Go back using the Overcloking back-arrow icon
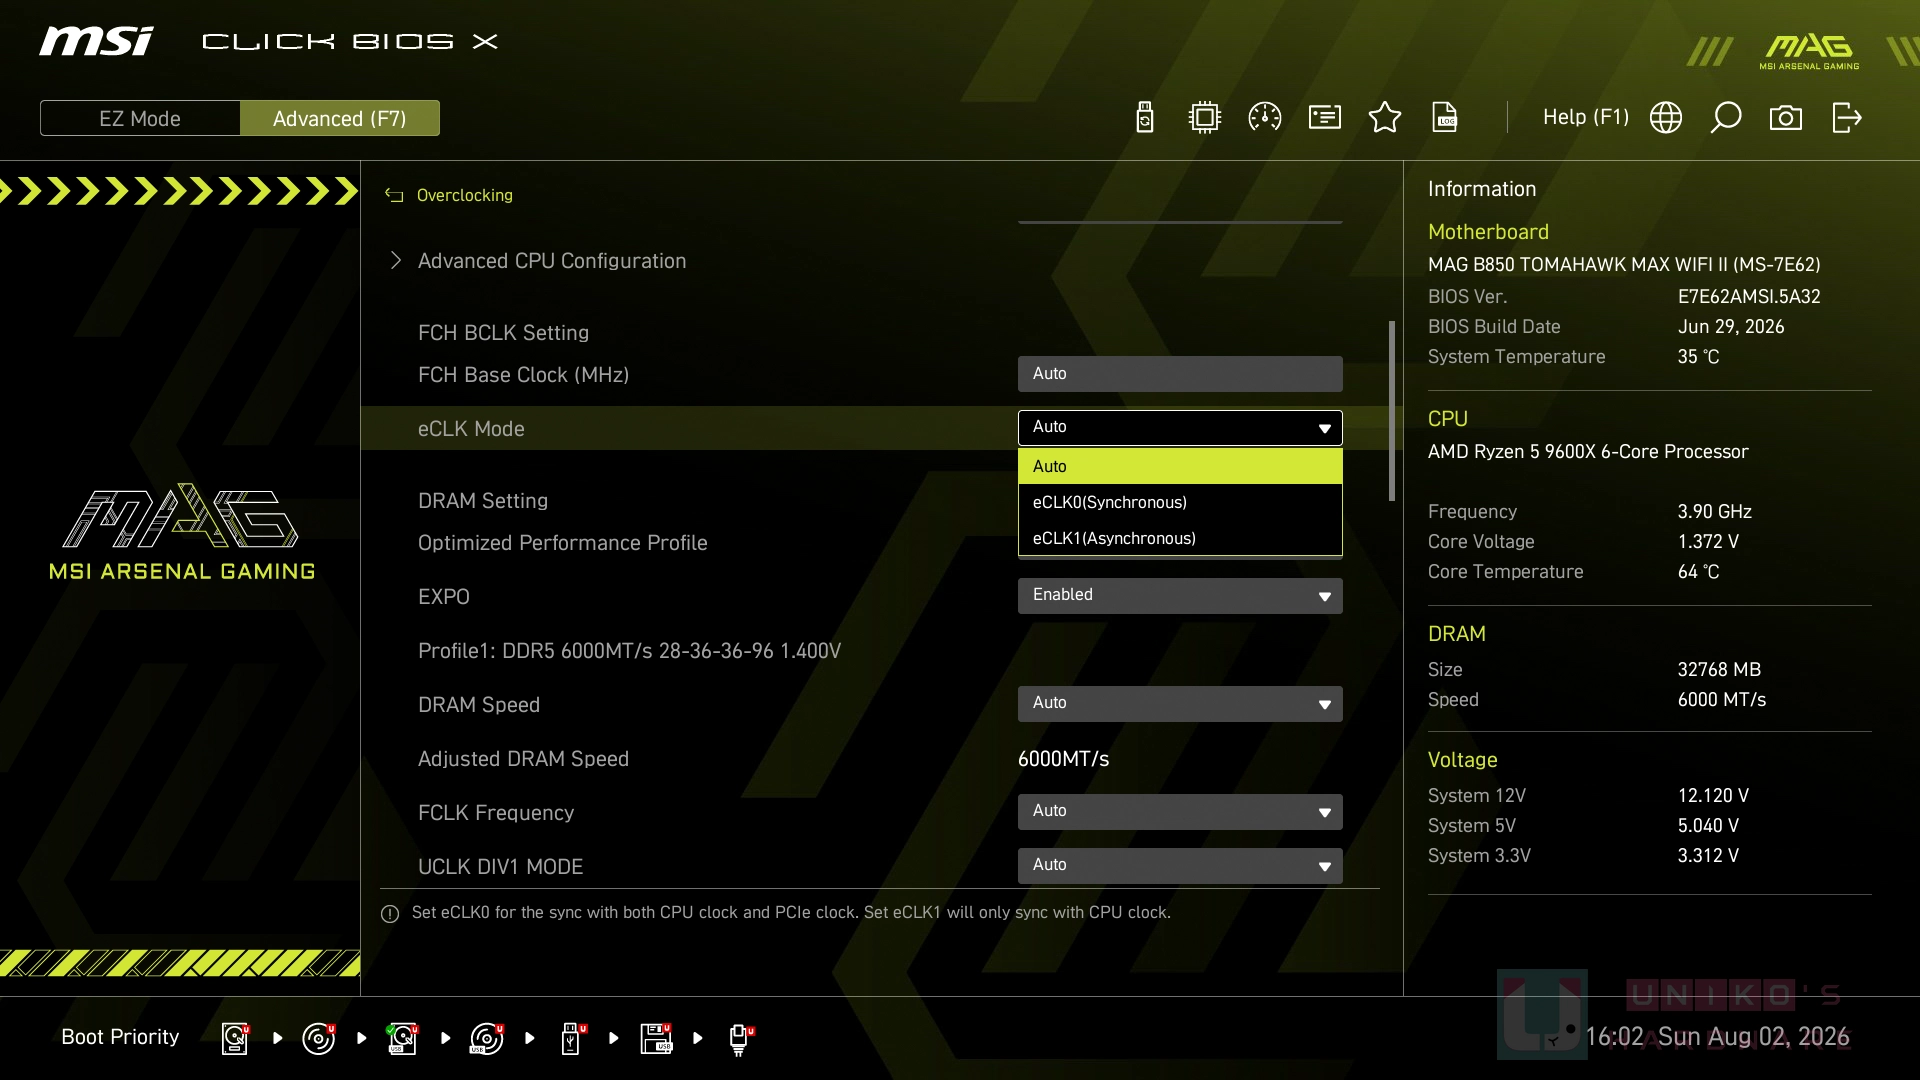1920x1080 pixels. tap(394, 196)
